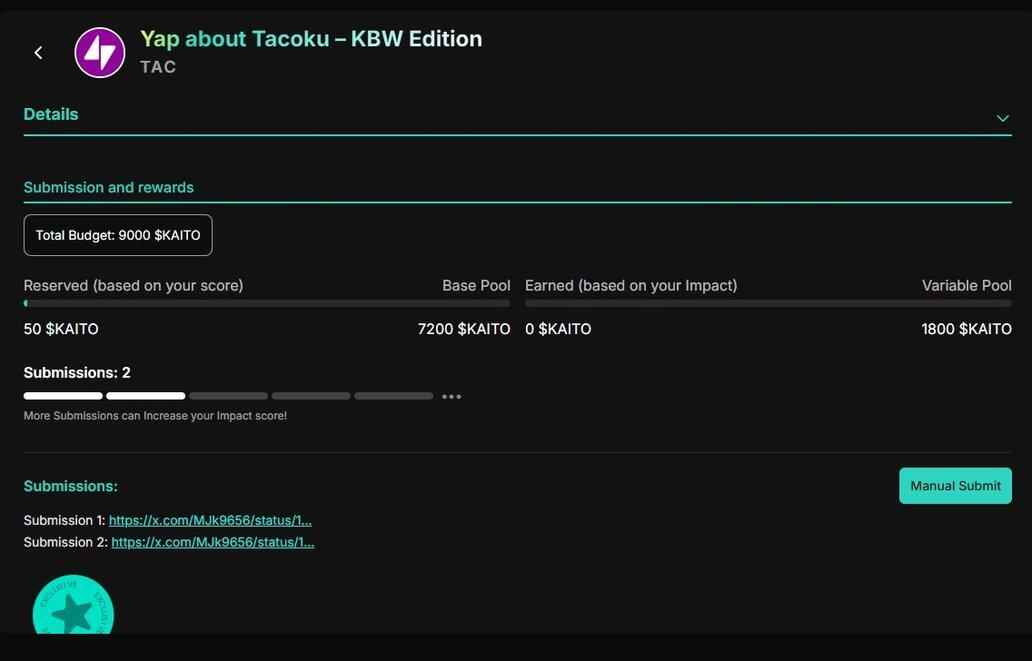Viewport: 1032px width, 661px height.
Task: Click the 0 $KAITO earned amount
Action: coord(558,329)
